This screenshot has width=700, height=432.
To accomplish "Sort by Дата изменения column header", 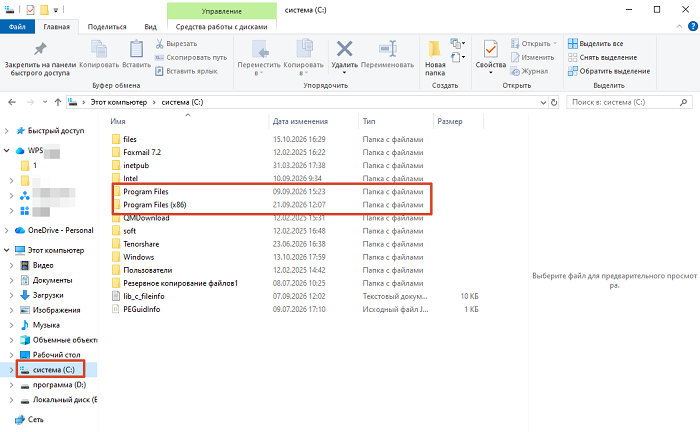I will tap(300, 121).
